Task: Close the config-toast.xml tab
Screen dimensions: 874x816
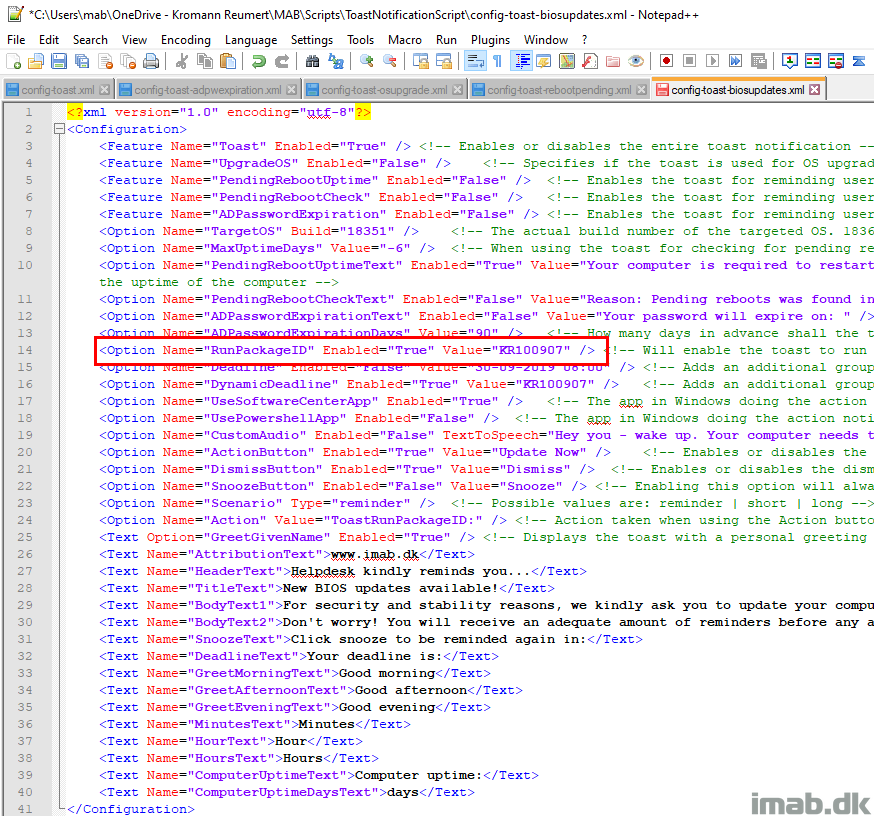Action: click(104, 90)
